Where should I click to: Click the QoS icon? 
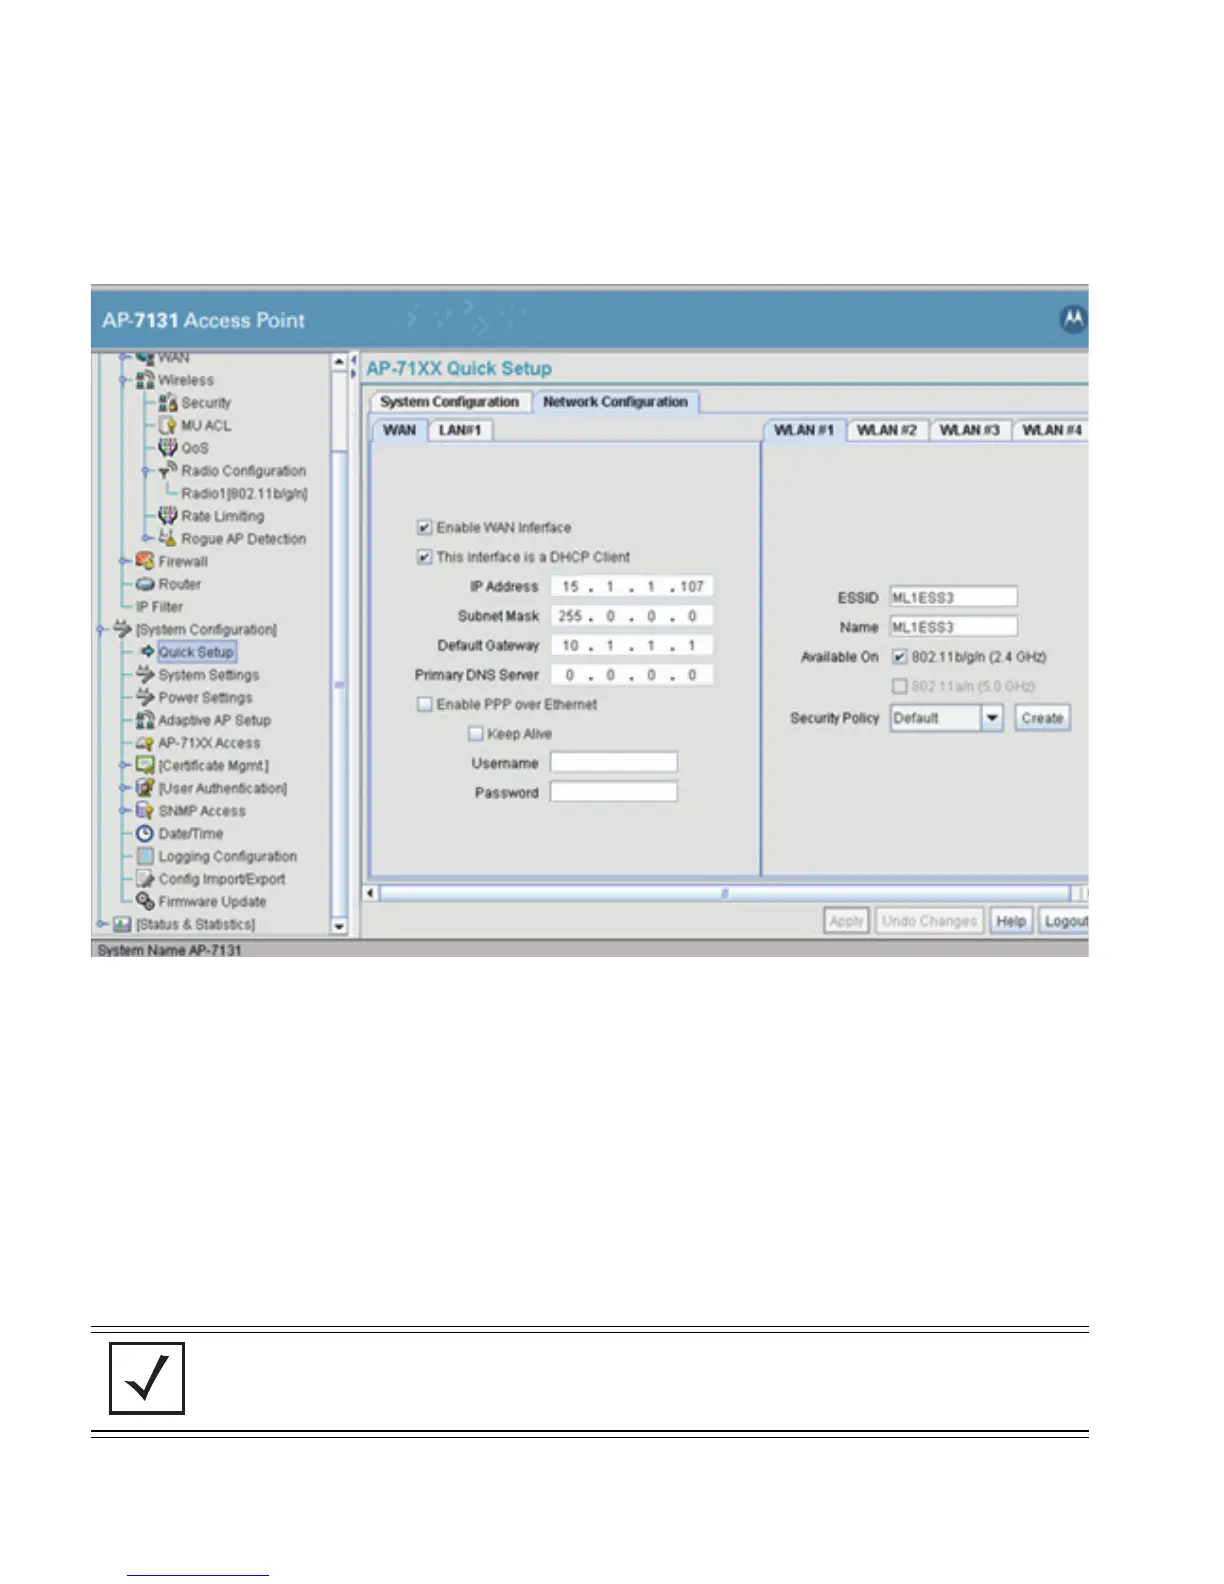pos(168,448)
